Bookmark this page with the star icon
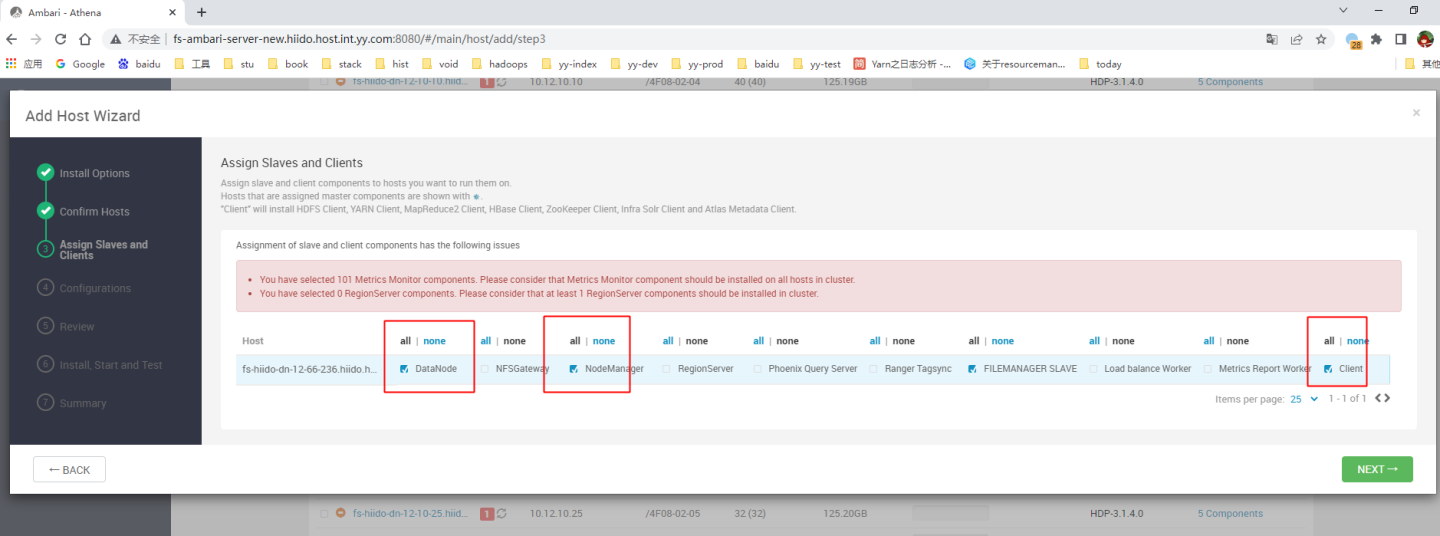Image resolution: width=1440 pixels, height=536 pixels. [x=1321, y=39]
